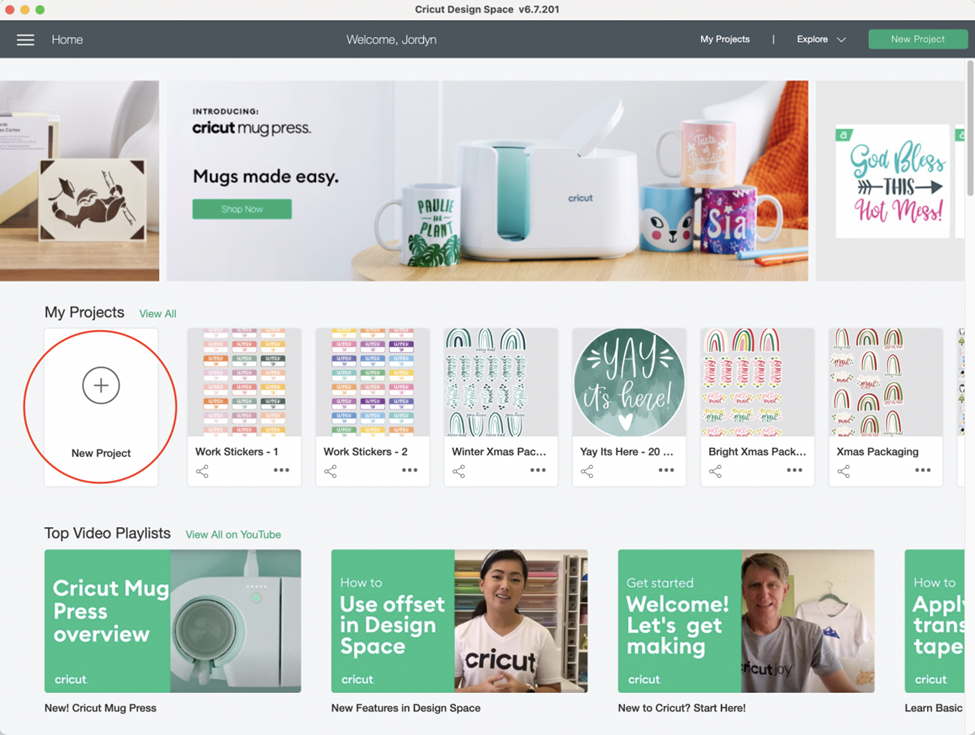975x735 pixels.
Task: Click the Welcome, Jordyn greeting
Action: (x=391, y=40)
